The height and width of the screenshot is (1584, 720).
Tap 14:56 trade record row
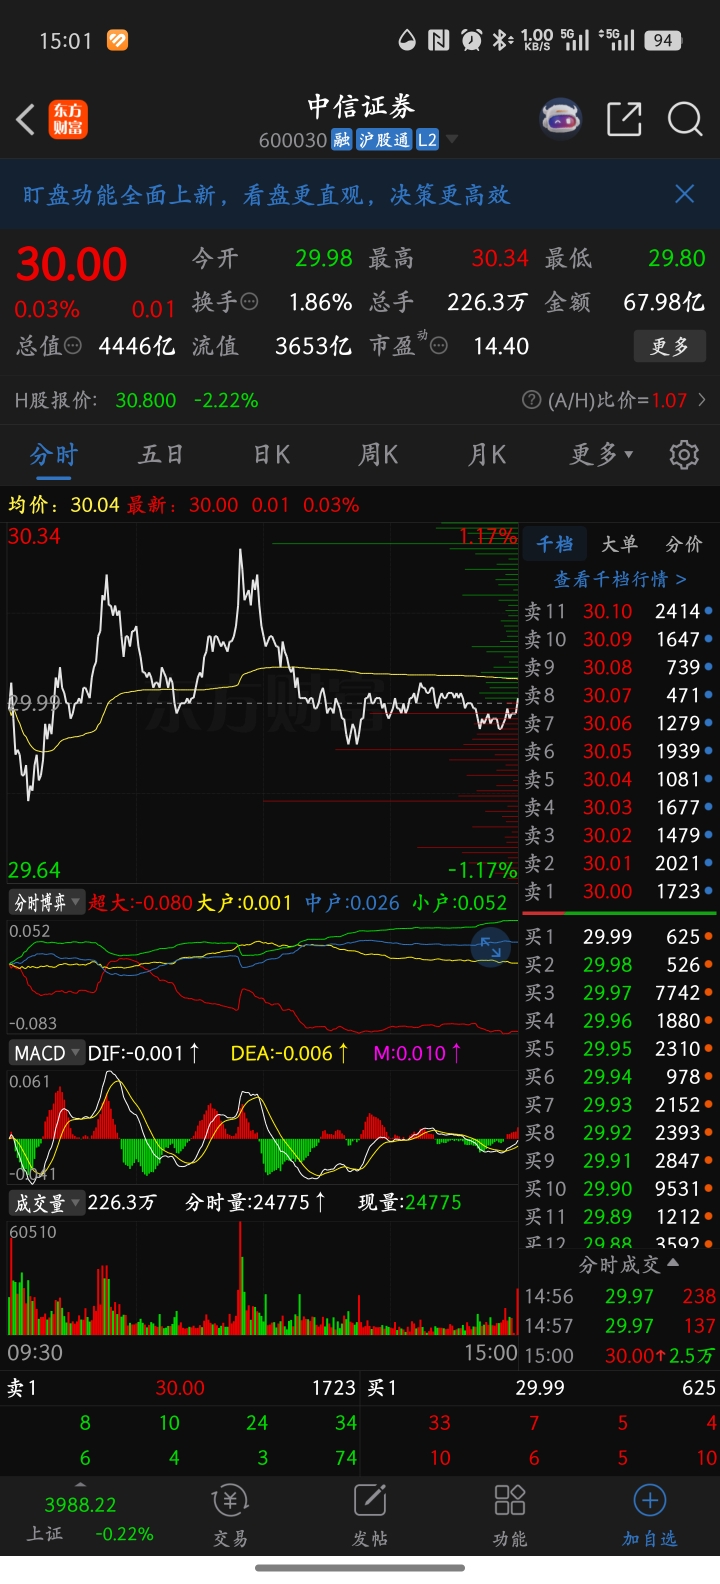coord(620,1296)
